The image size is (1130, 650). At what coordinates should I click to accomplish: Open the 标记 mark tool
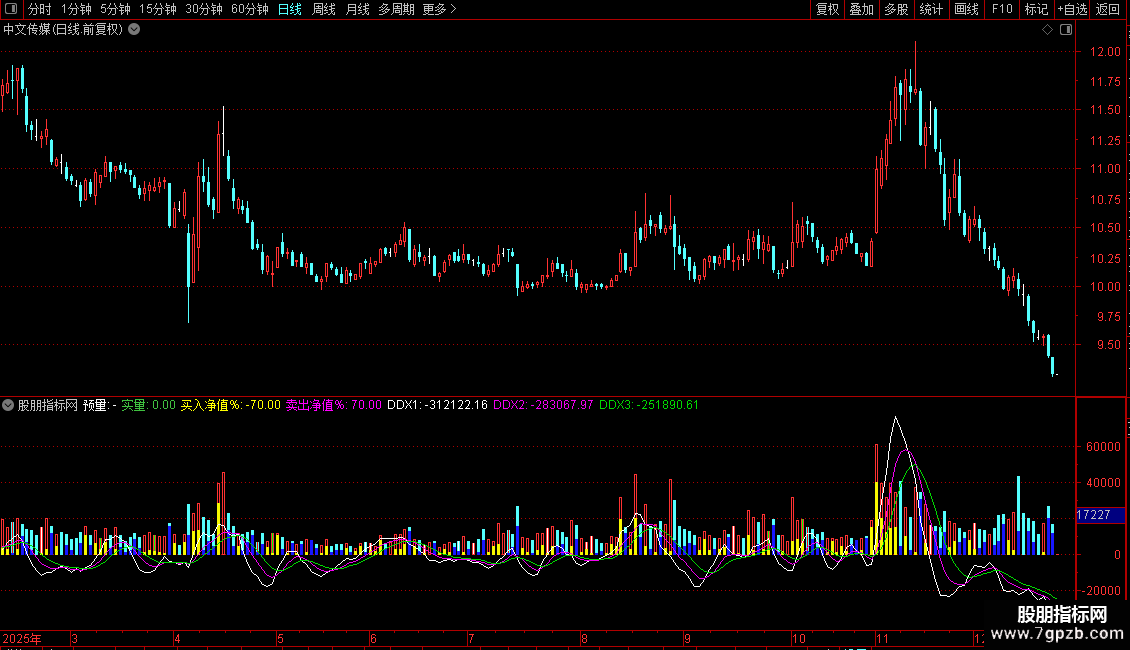click(x=1036, y=9)
